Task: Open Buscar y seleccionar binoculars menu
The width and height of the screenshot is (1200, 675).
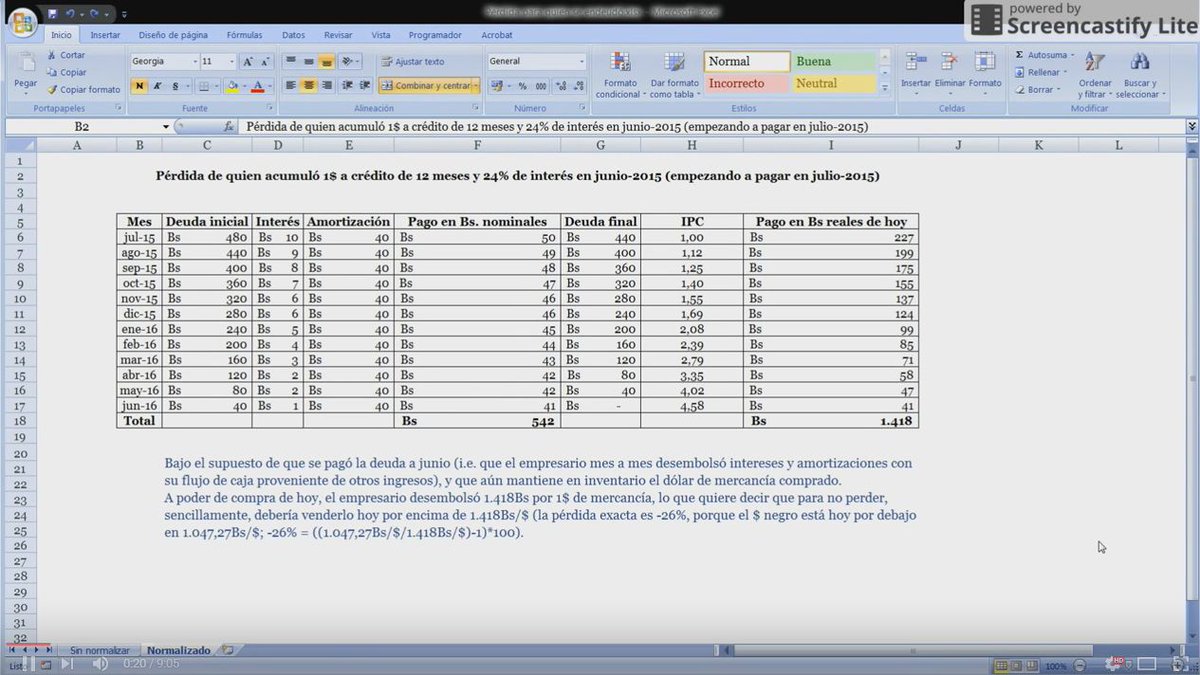Action: coord(1140,75)
